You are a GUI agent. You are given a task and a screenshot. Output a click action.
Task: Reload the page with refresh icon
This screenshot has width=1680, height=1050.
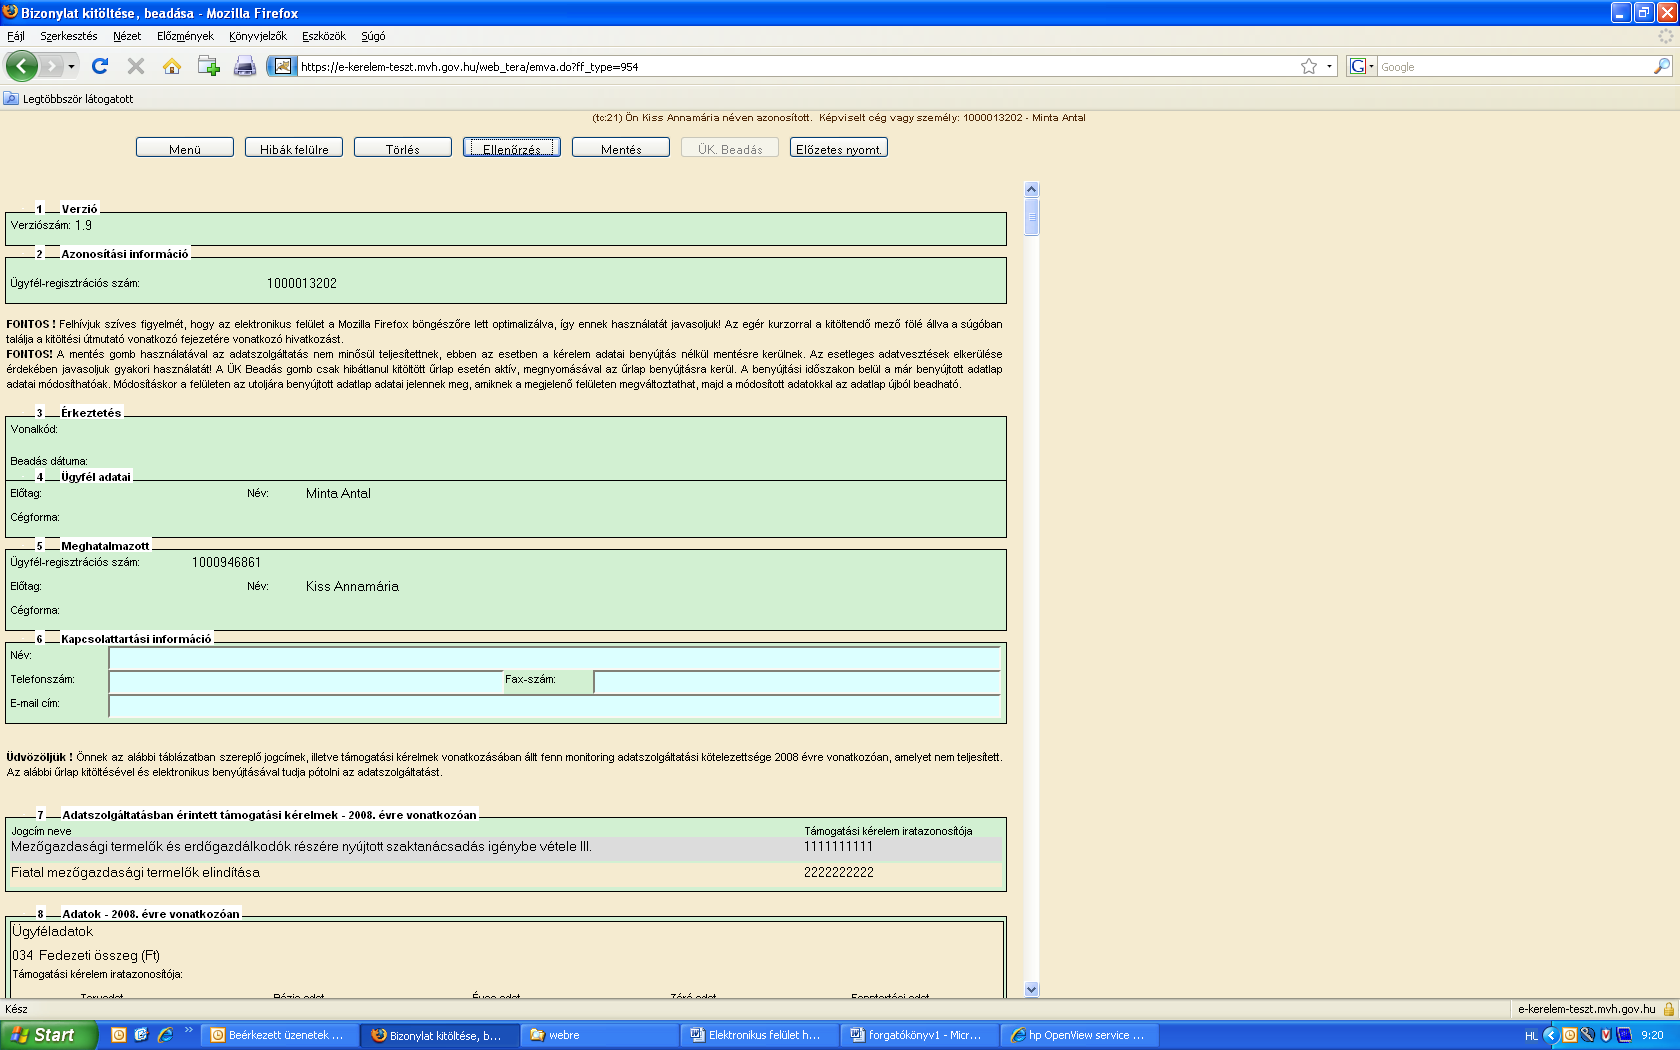pyautogui.click(x=100, y=66)
